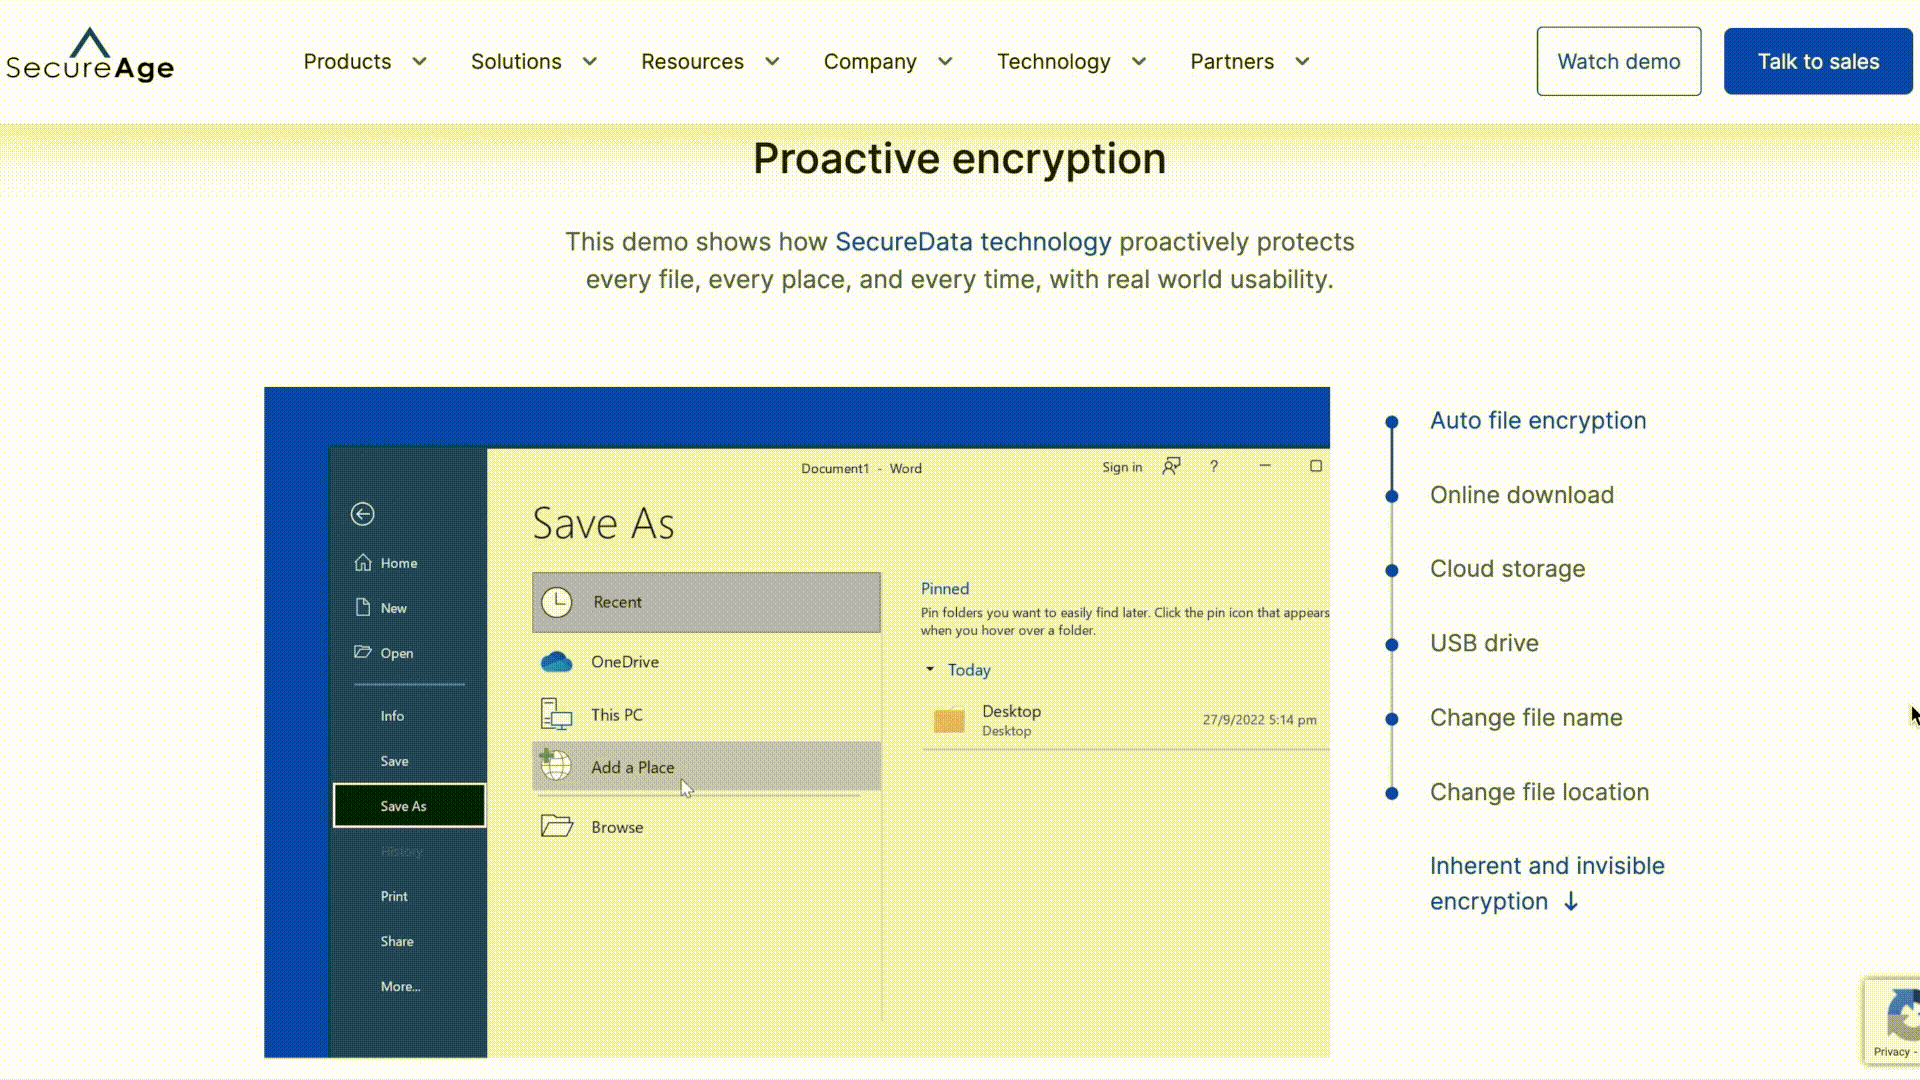Open the Solutions dropdown chevron
Viewport: 1920px width, 1080px height.
(x=590, y=62)
